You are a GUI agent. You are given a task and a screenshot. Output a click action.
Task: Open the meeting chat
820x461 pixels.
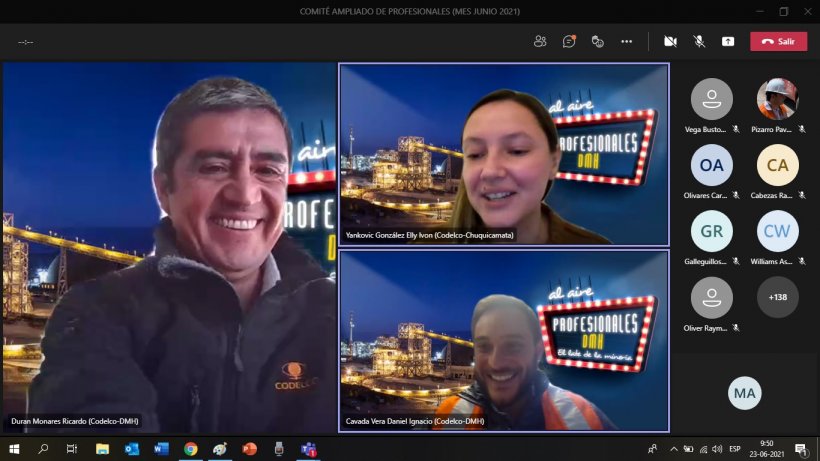coord(569,41)
